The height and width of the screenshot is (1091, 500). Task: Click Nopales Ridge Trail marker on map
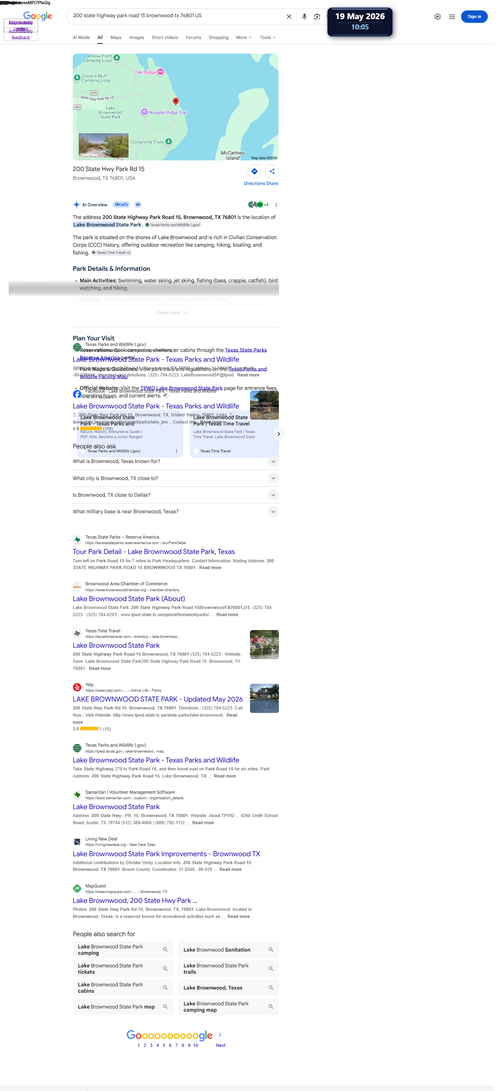point(145,112)
